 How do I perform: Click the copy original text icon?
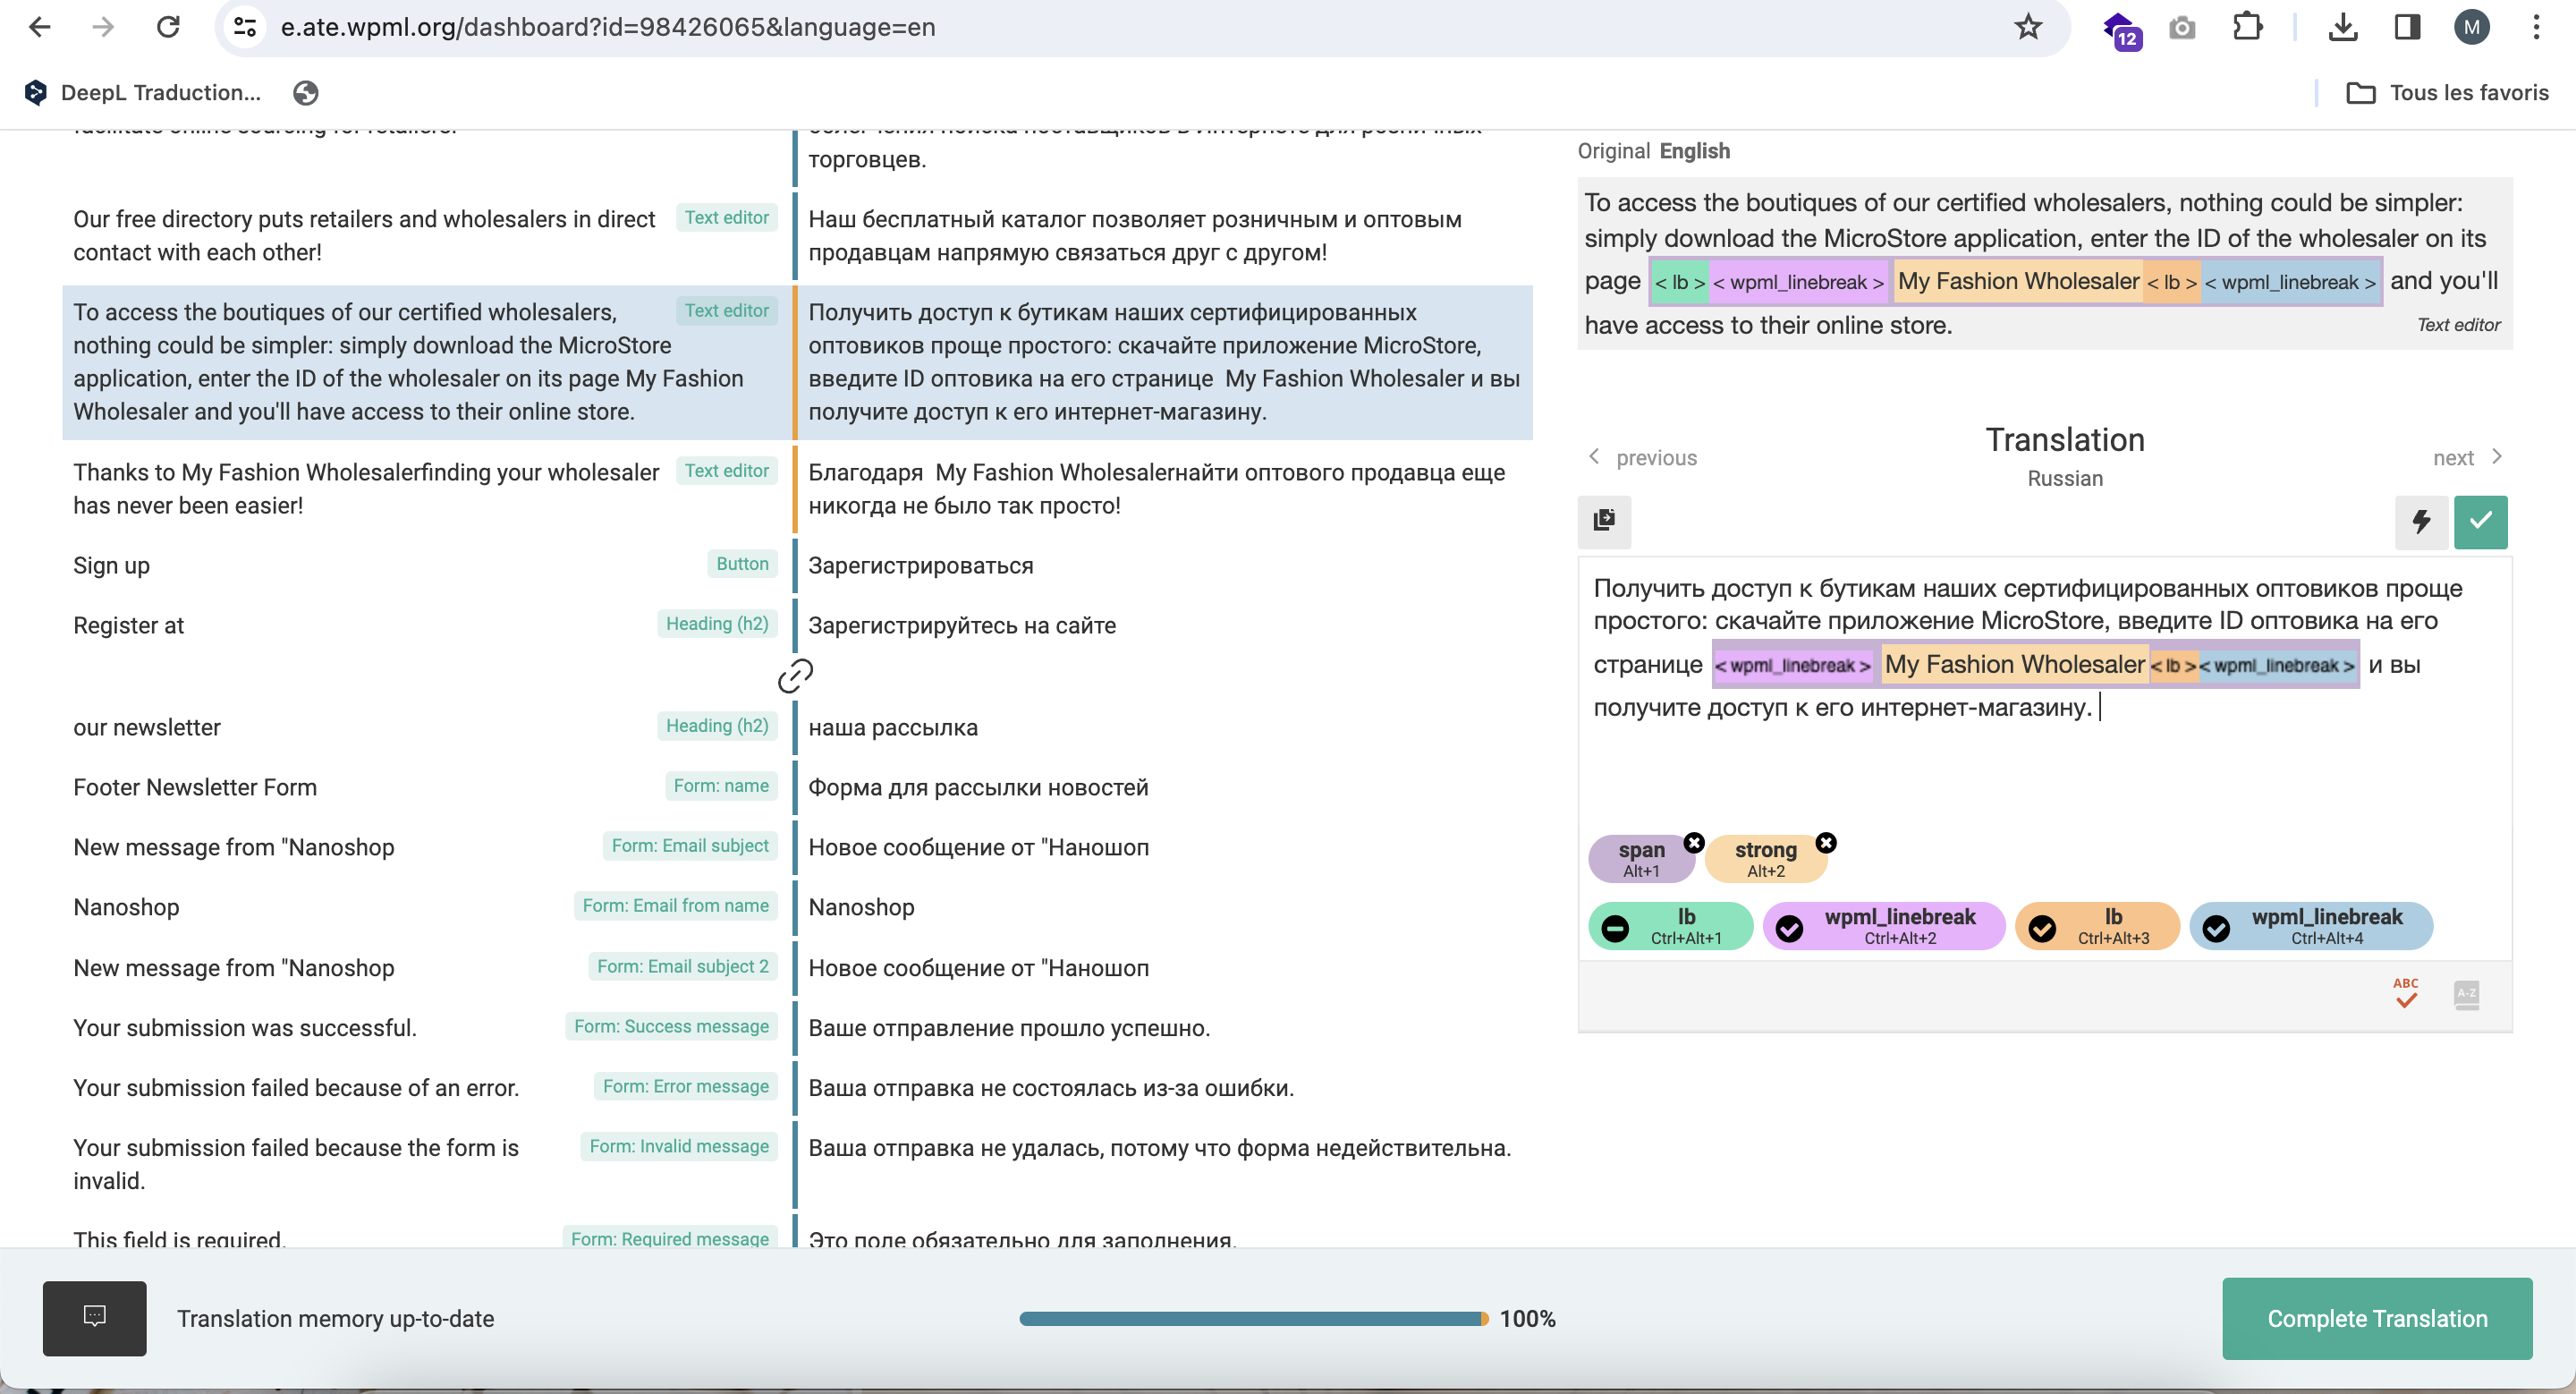point(1604,520)
